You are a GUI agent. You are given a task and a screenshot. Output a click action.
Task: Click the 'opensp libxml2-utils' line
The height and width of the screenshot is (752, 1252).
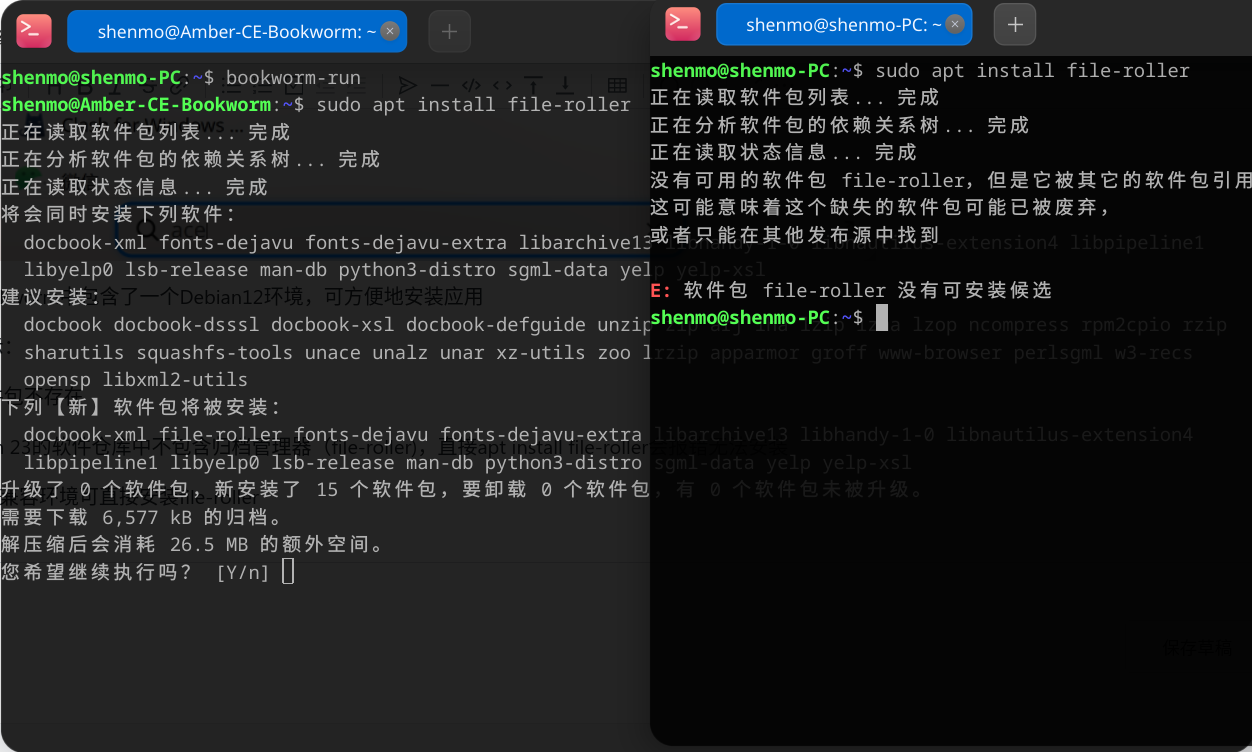(136, 380)
